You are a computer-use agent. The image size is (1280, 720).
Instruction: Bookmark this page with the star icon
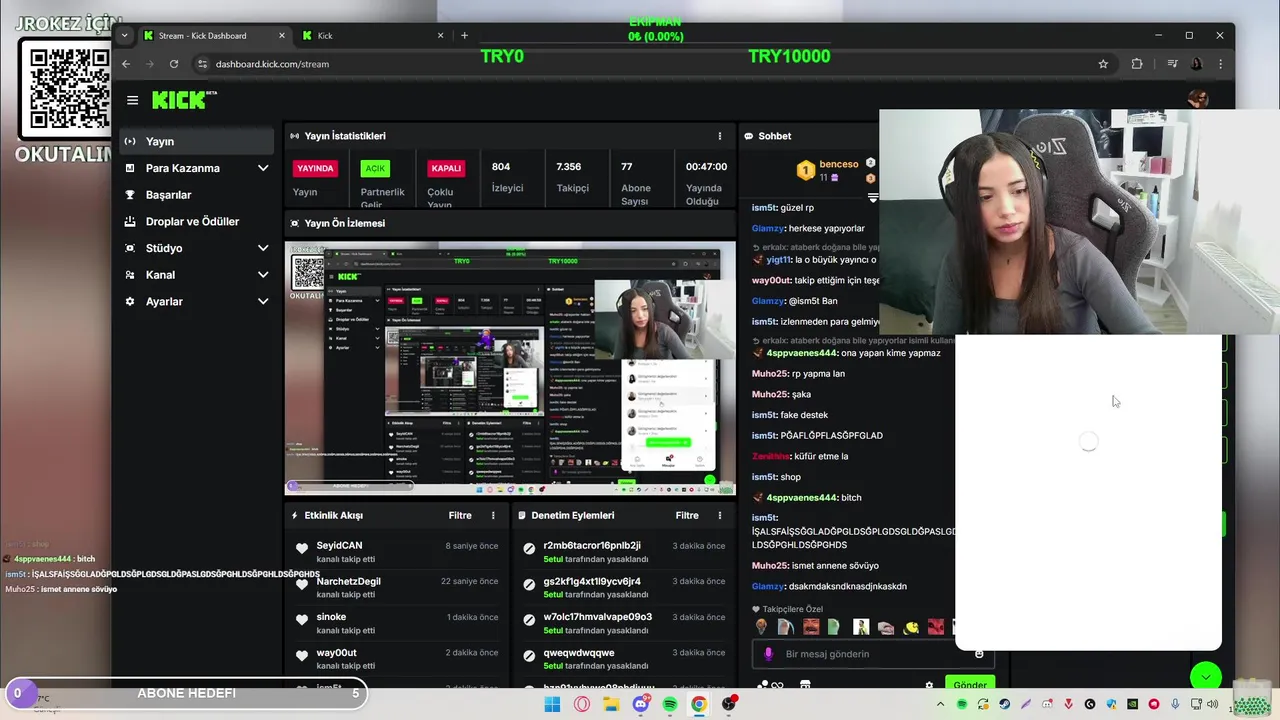[1103, 64]
